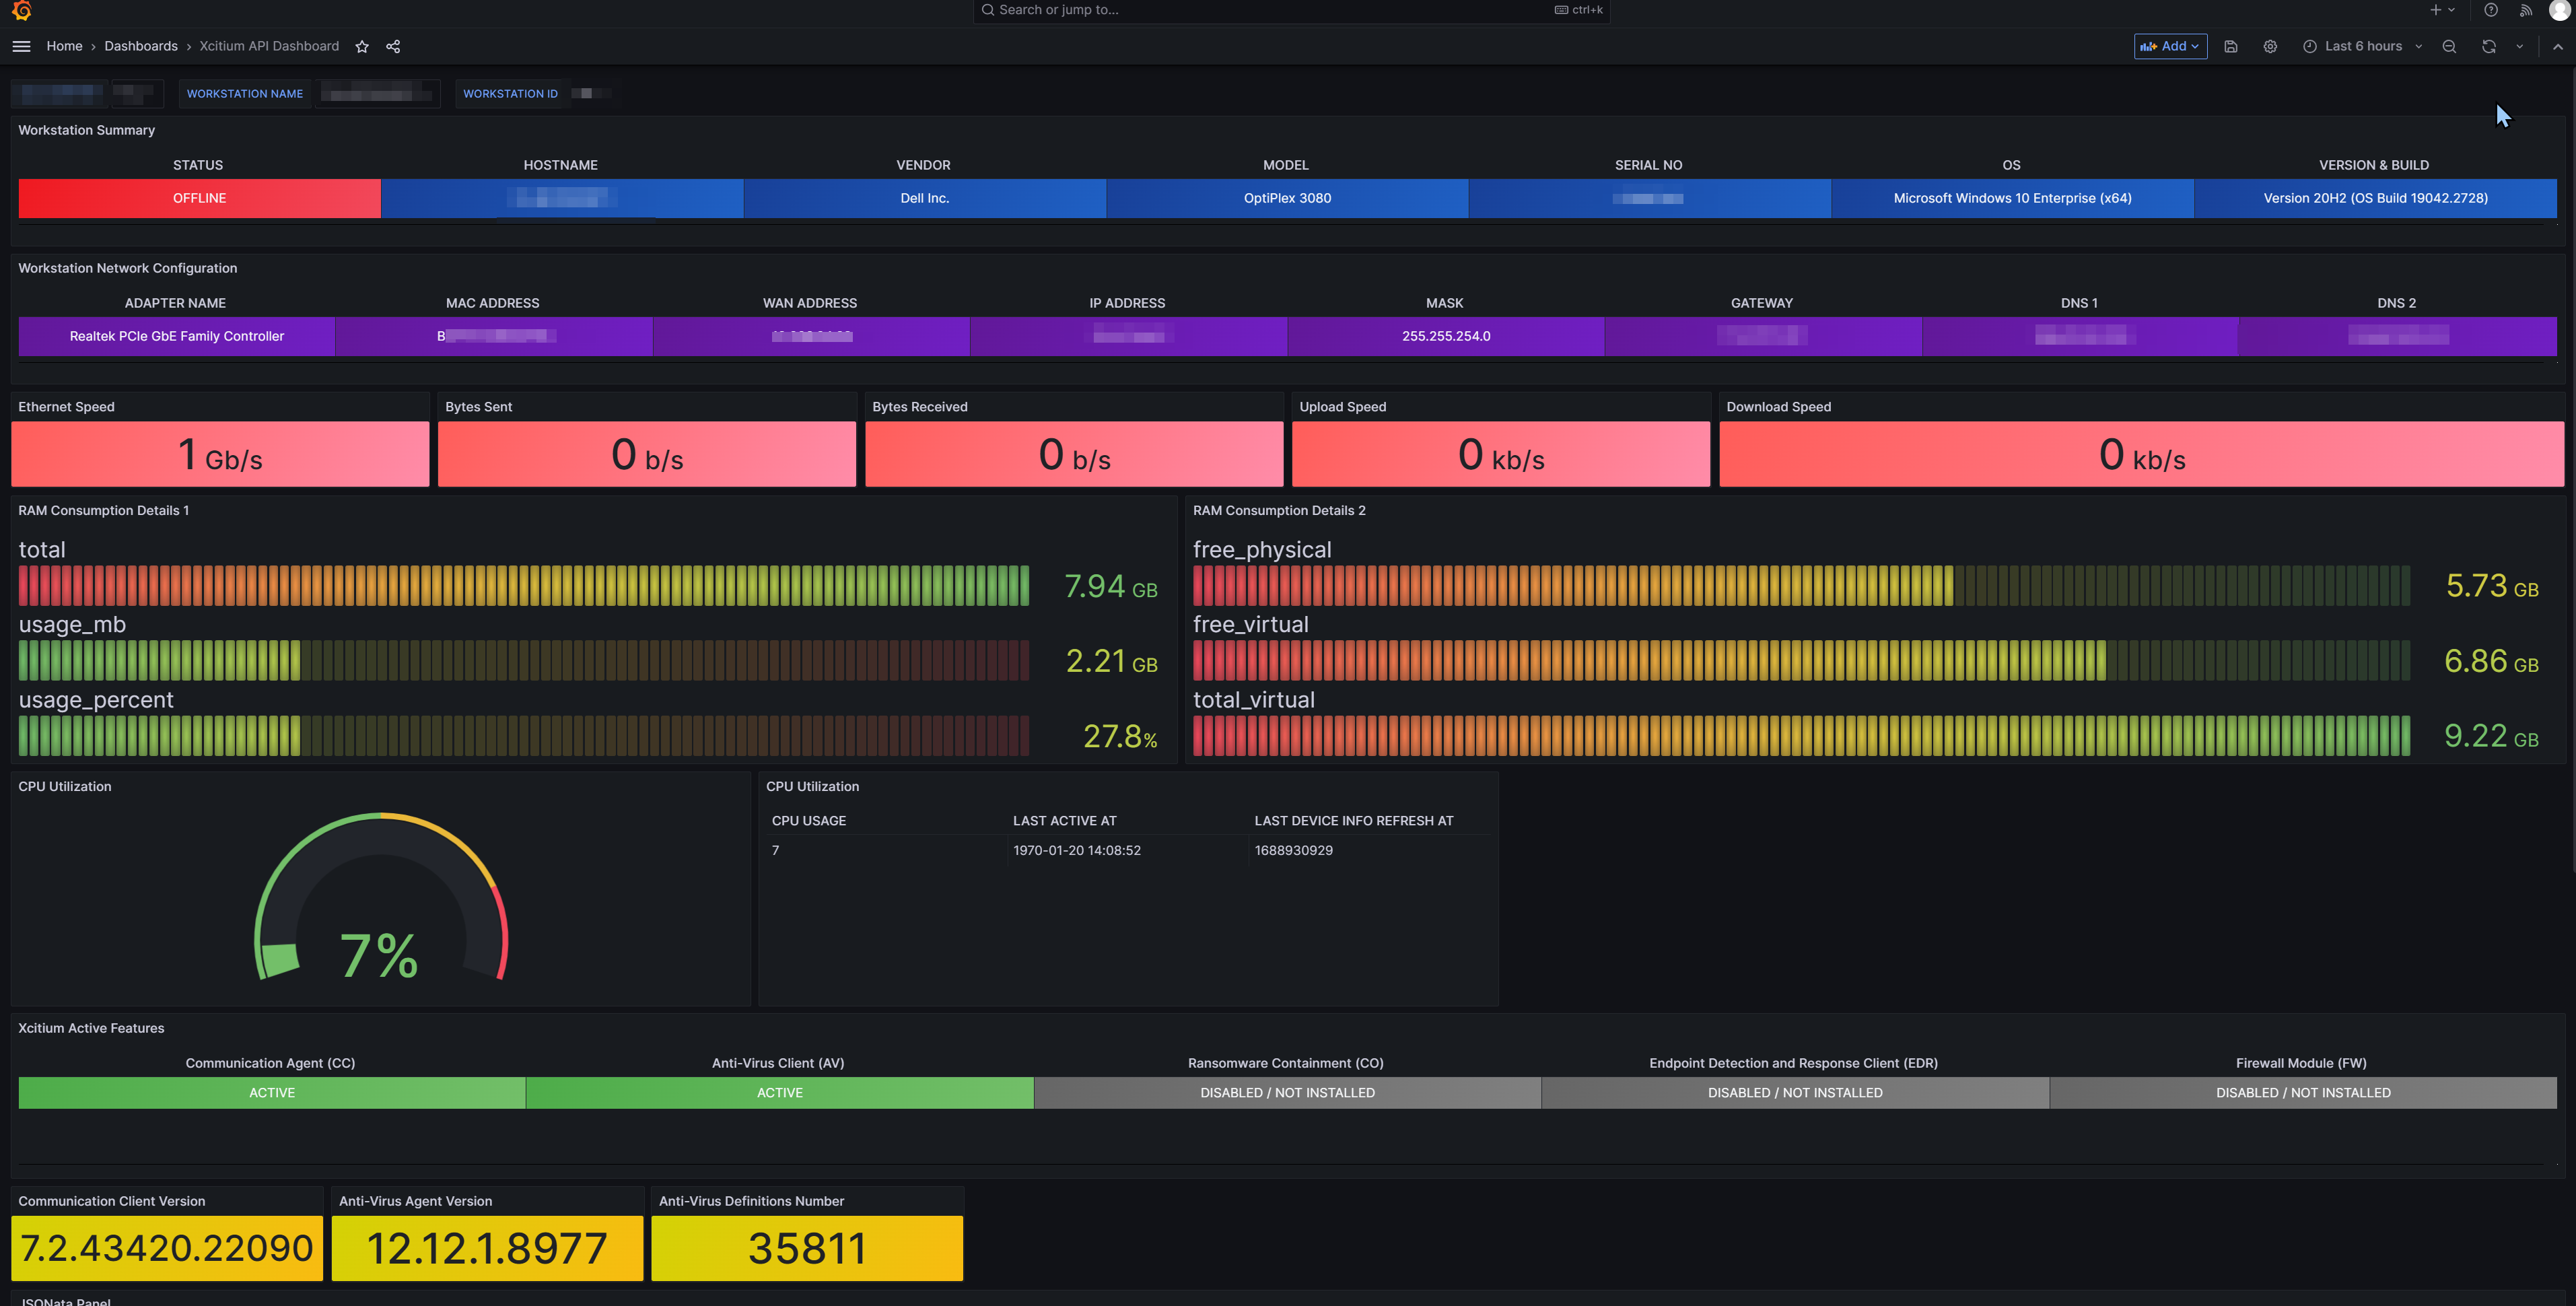
Task: Mark dashboard as favorite with star icon
Action: 362,47
